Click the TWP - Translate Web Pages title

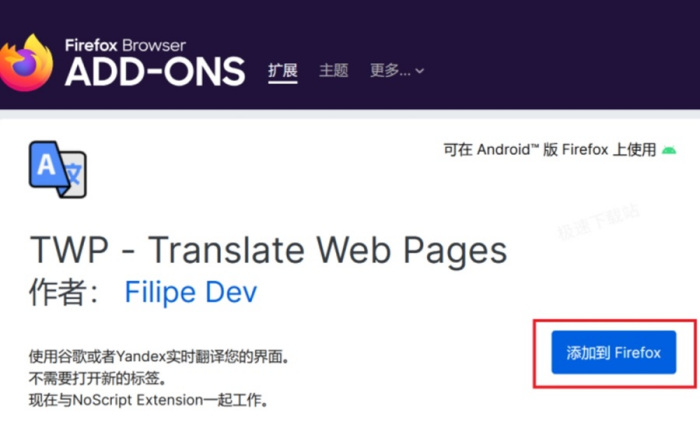click(268, 249)
